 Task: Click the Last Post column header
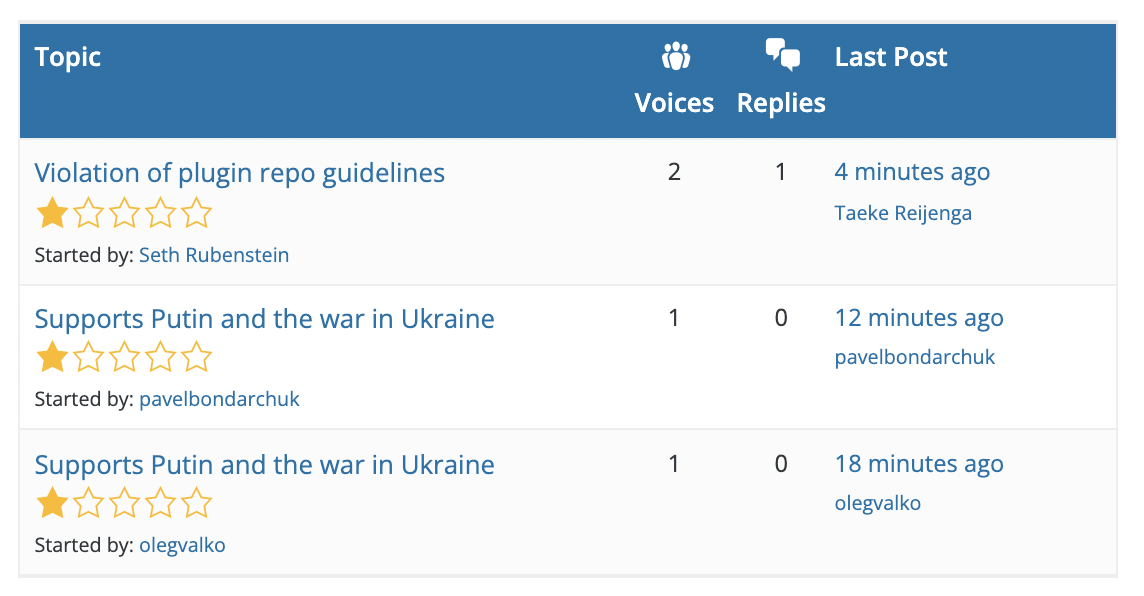click(891, 57)
